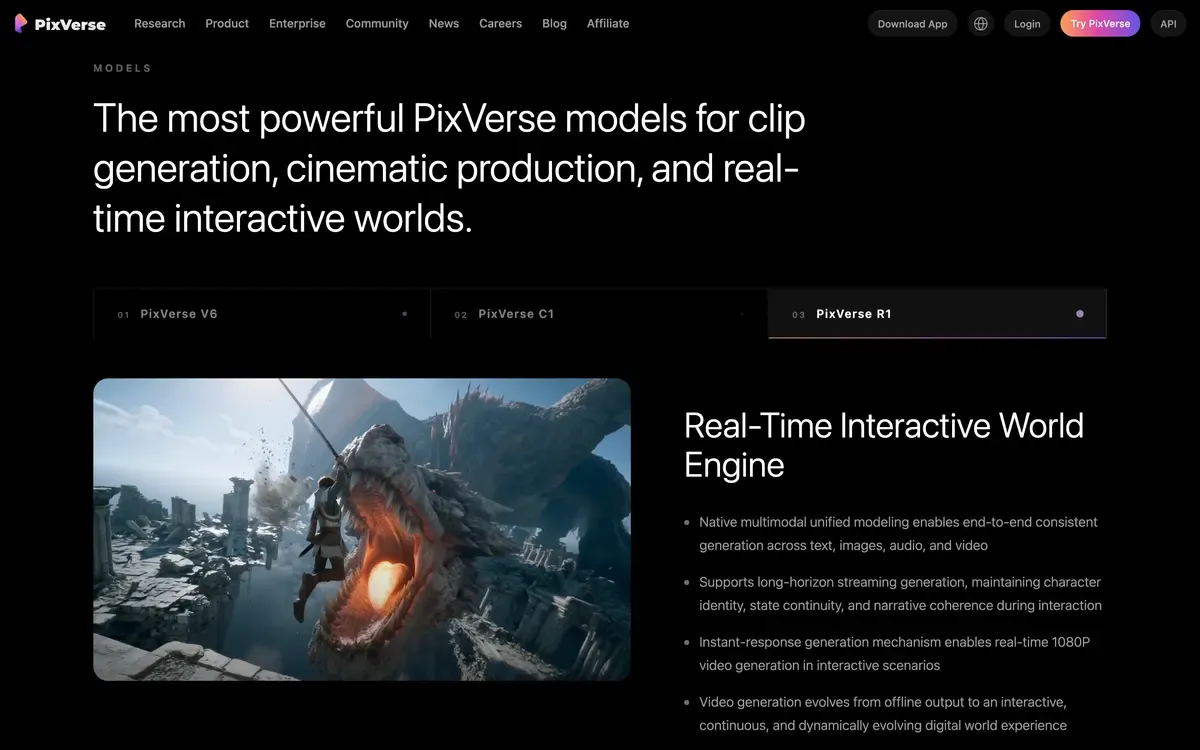The image size is (1200, 750).
Task: Select the PixVerse R1 tab
Action: pyautogui.click(x=937, y=314)
